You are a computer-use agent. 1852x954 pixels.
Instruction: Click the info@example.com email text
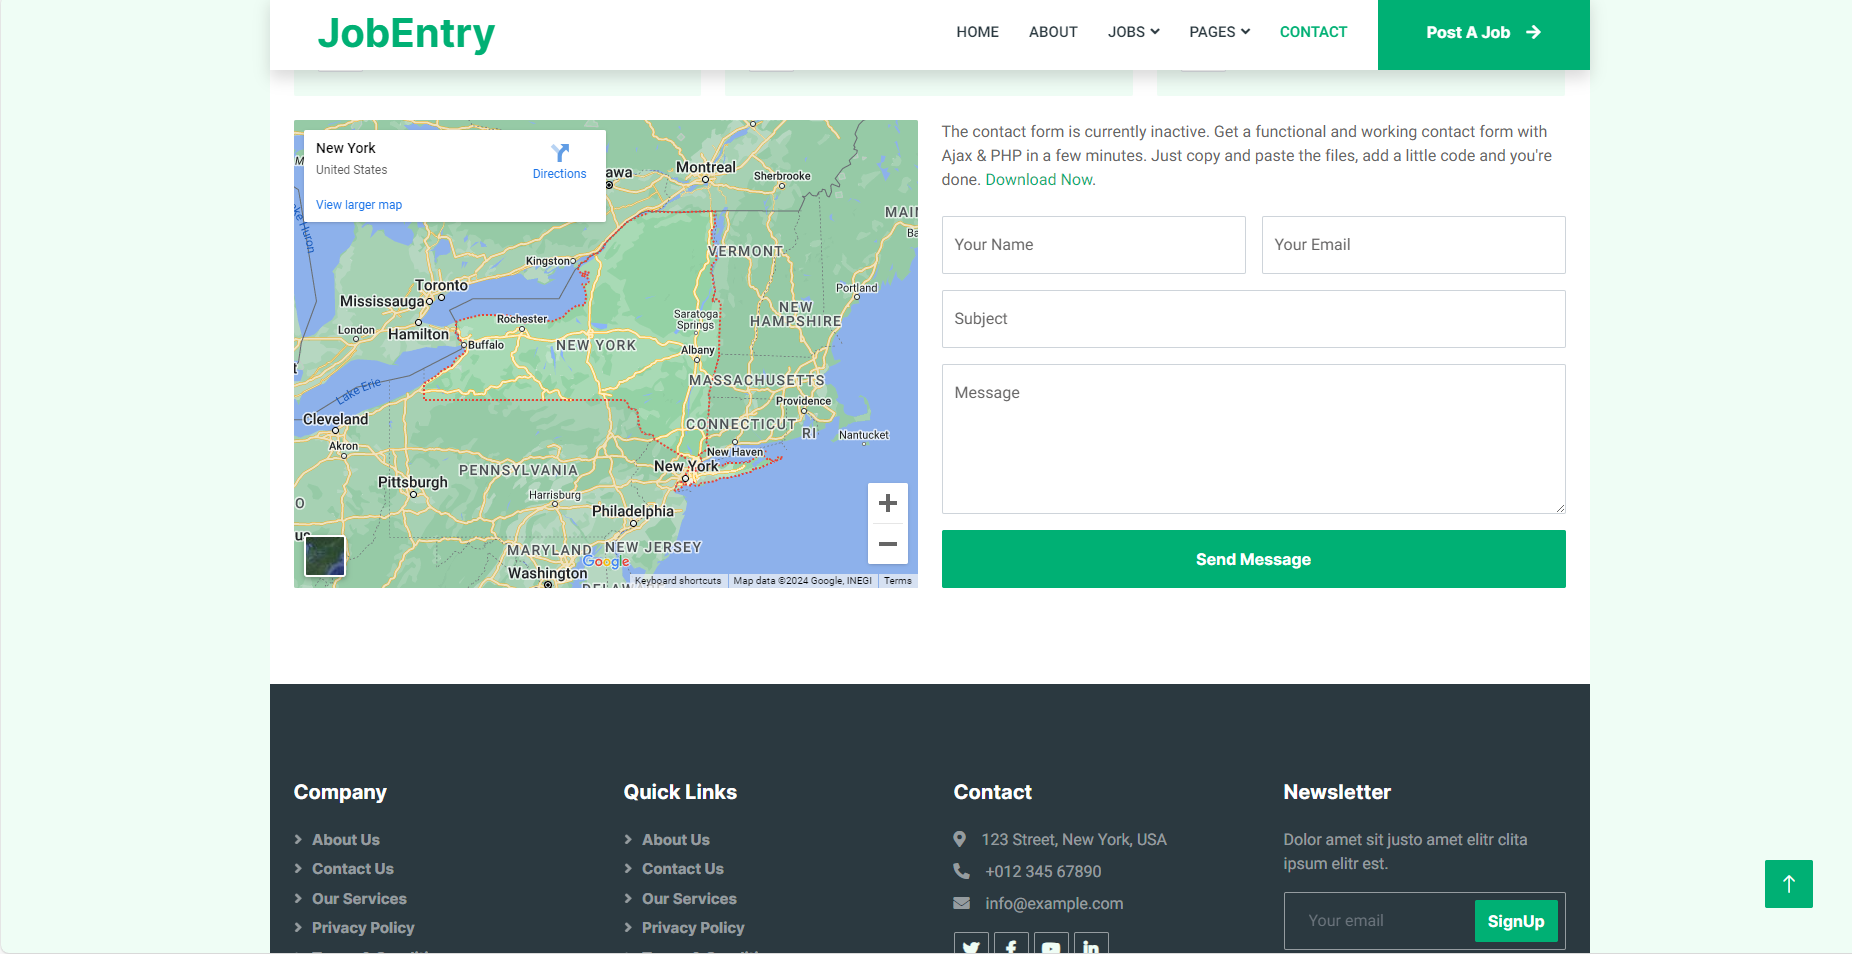[x=1054, y=904]
